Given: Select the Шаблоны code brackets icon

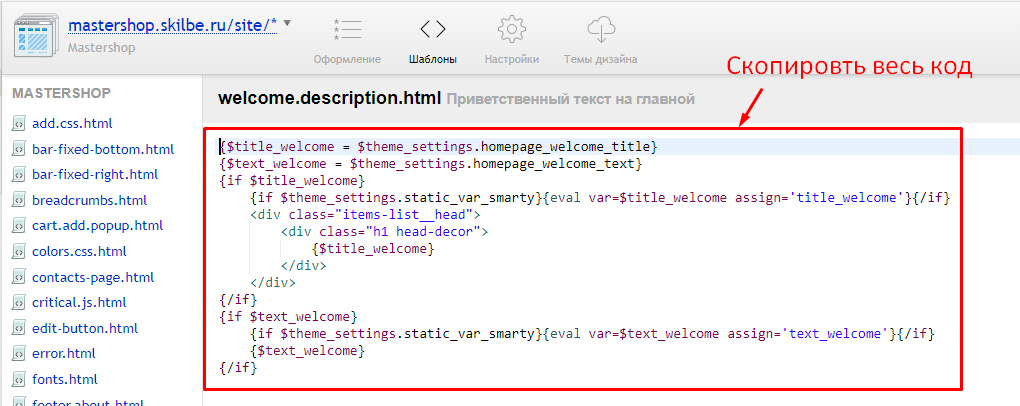Looking at the screenshot, I should (432, 29).
